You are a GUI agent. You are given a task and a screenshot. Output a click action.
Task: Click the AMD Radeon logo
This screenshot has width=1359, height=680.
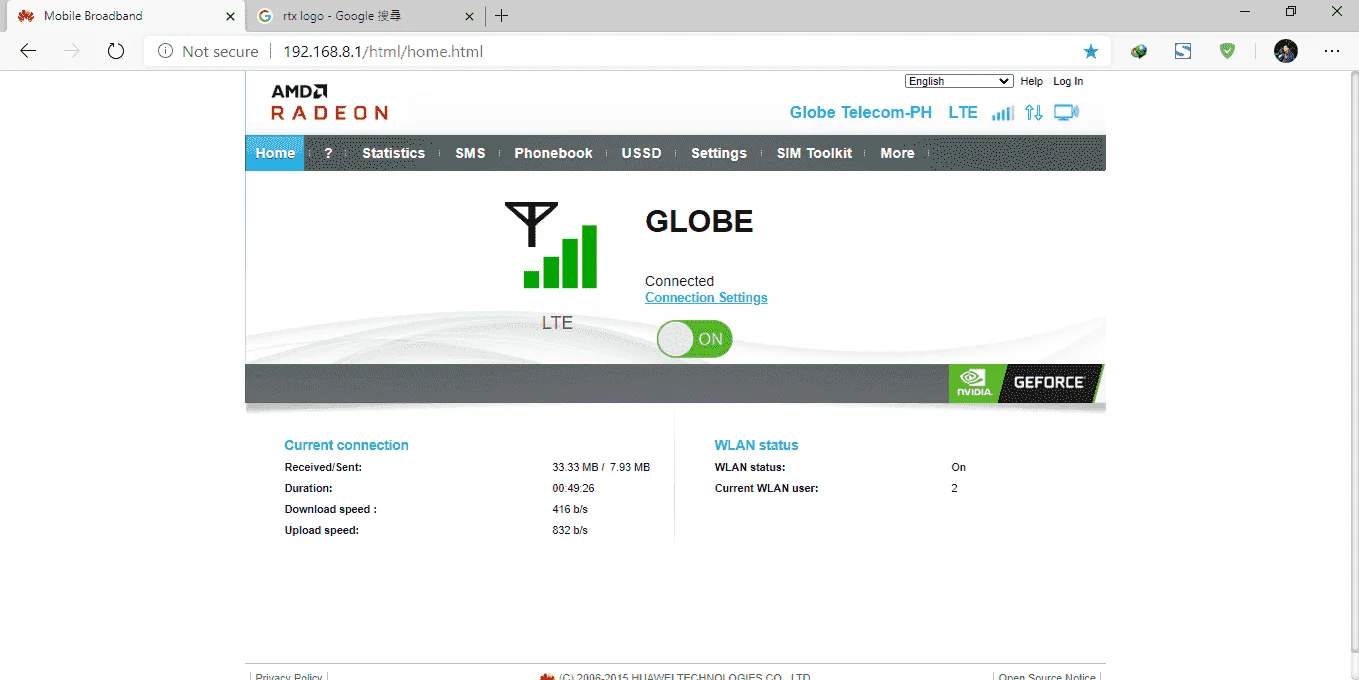tap(329, 102)
